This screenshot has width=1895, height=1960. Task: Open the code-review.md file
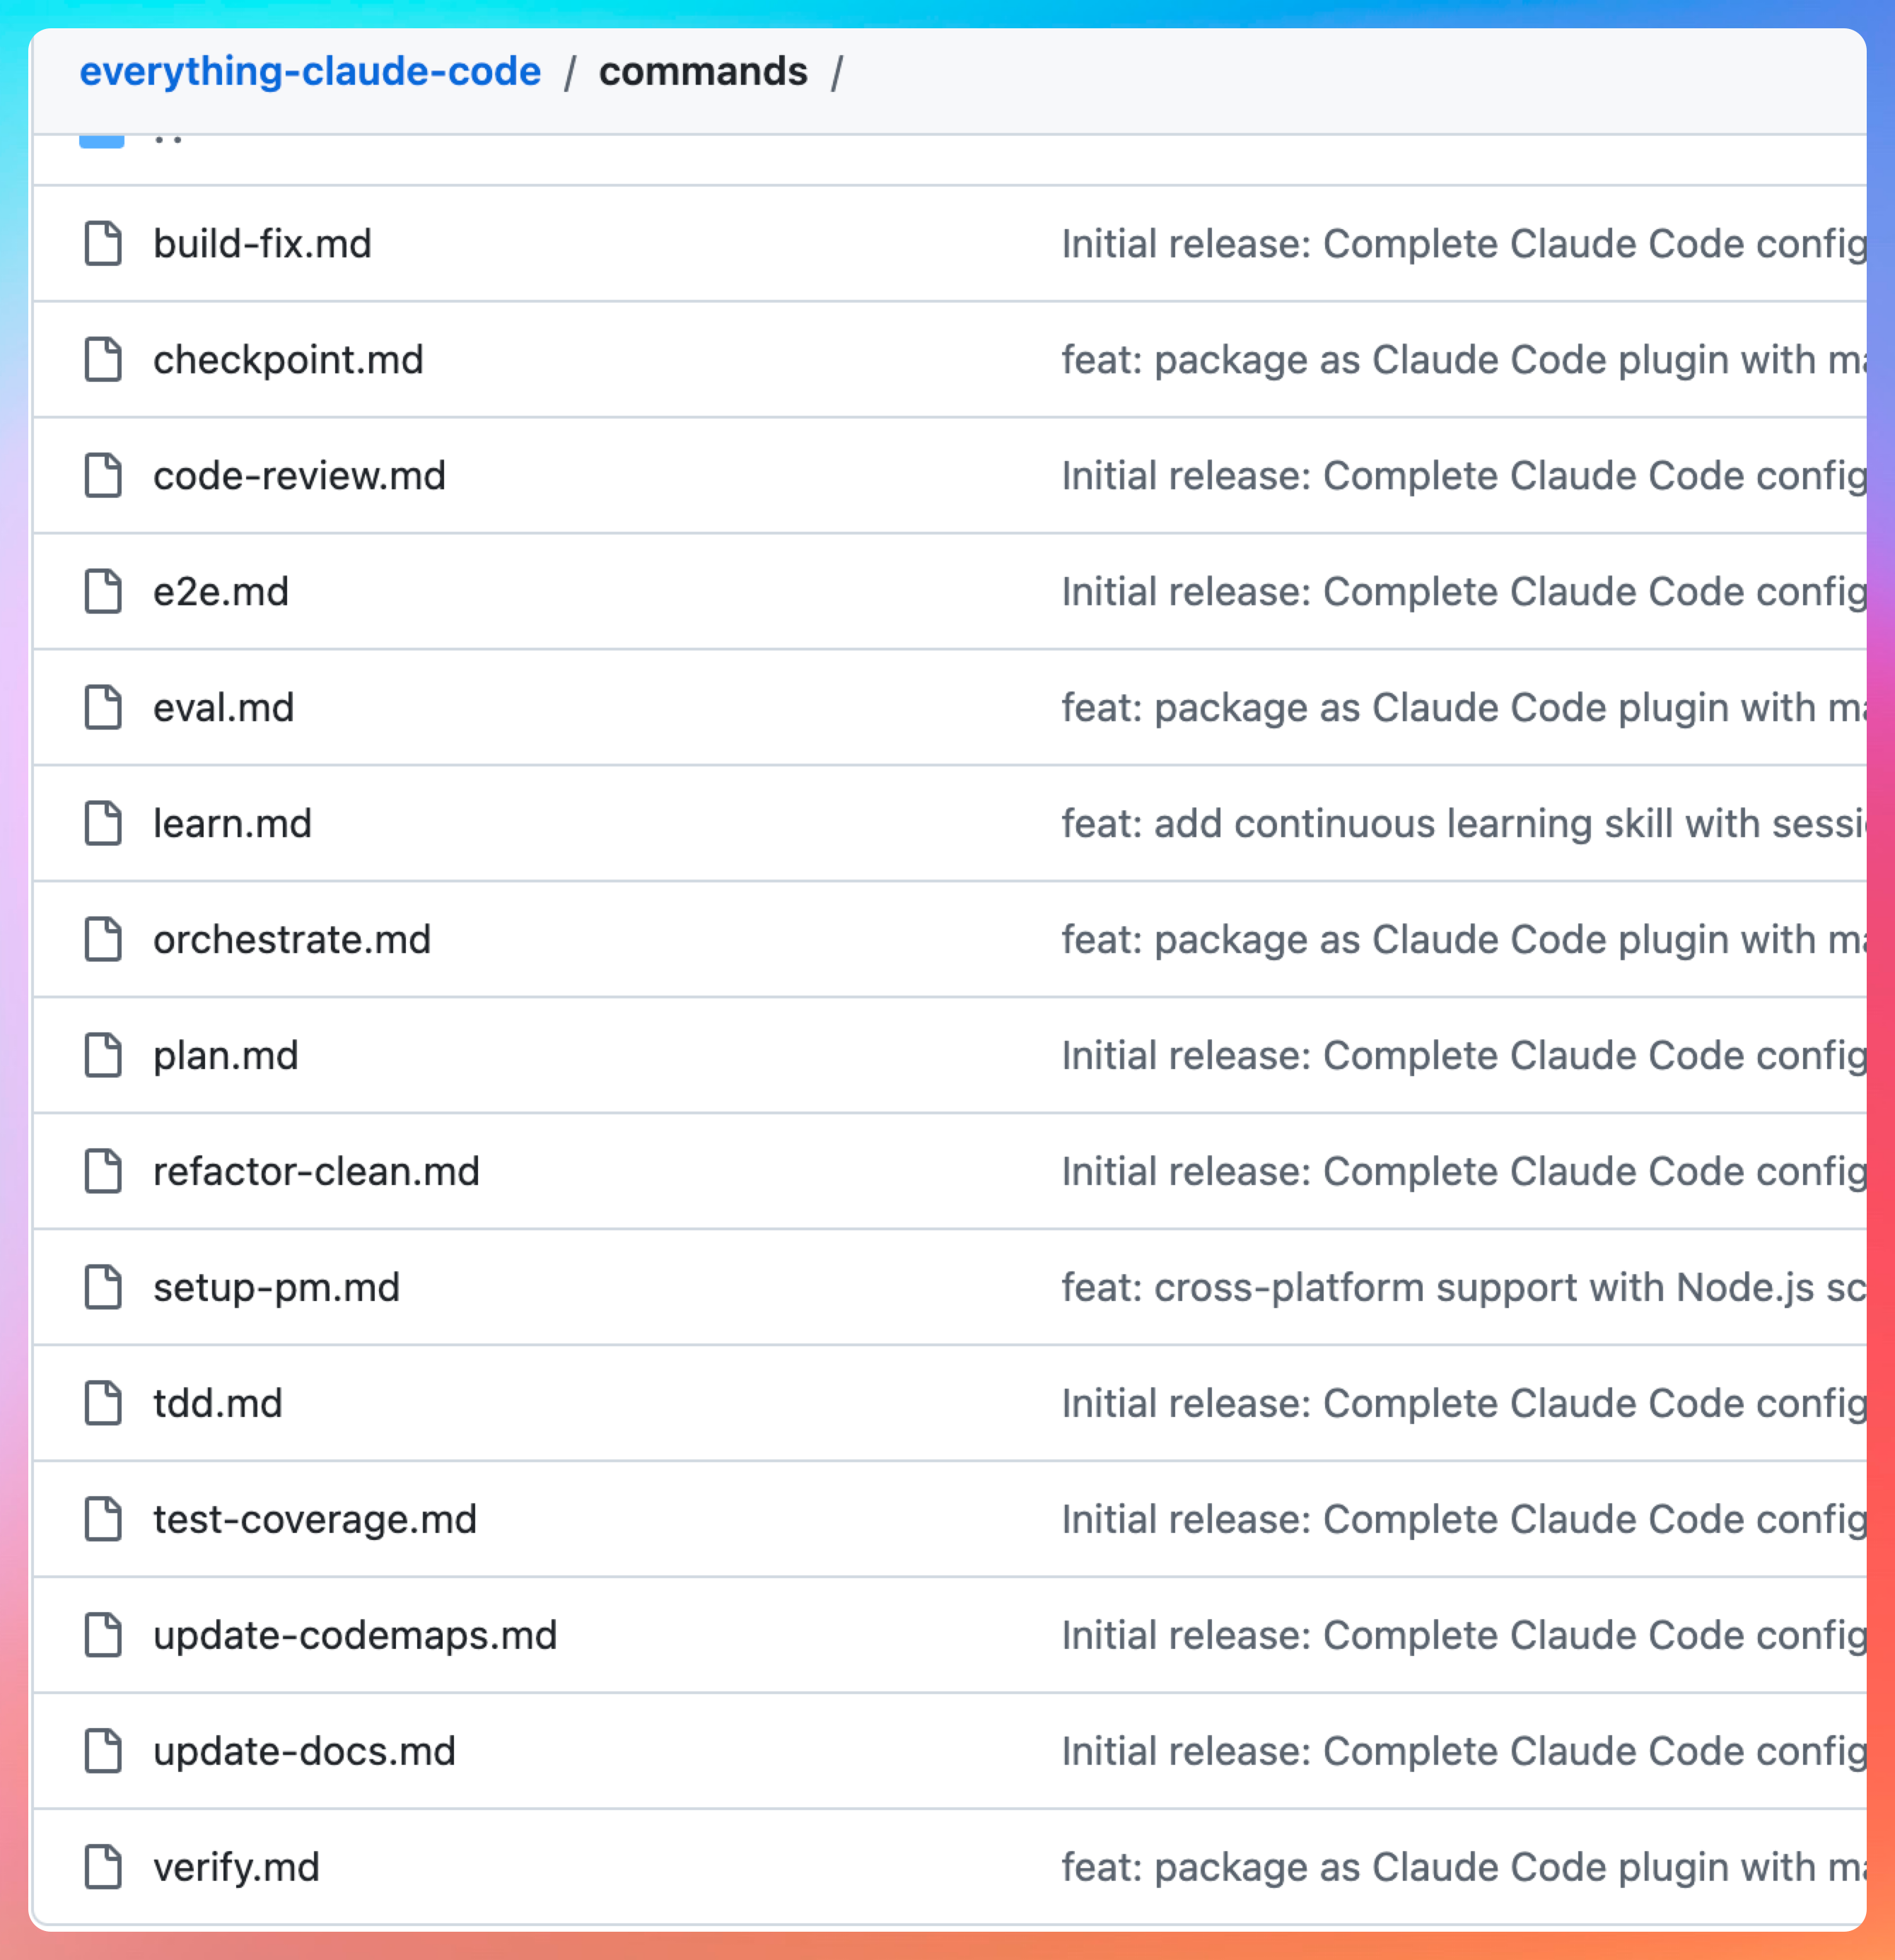[299, 476]
